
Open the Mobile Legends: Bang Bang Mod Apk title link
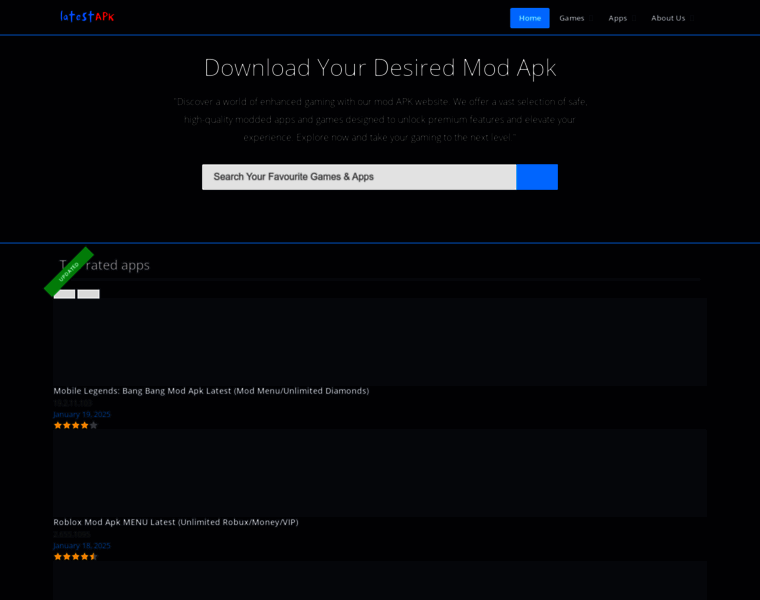(x=211, y=391)
